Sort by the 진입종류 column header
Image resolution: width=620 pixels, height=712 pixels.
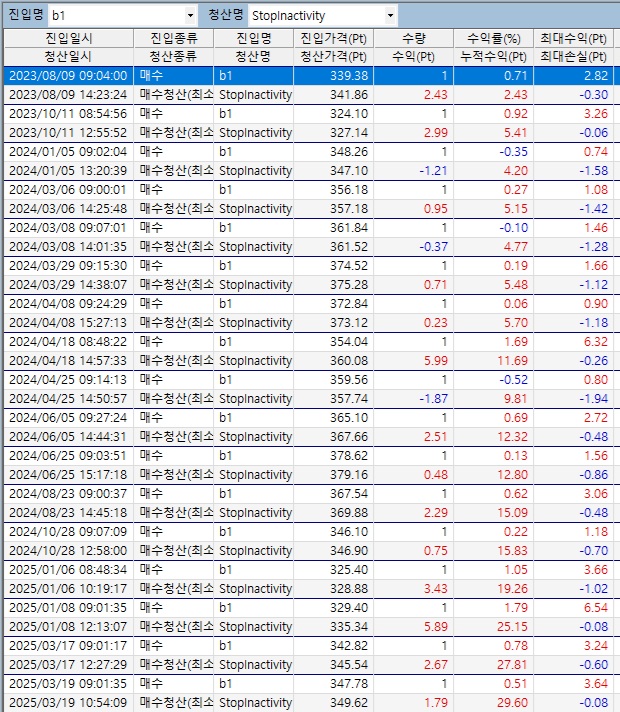(173, 38)
